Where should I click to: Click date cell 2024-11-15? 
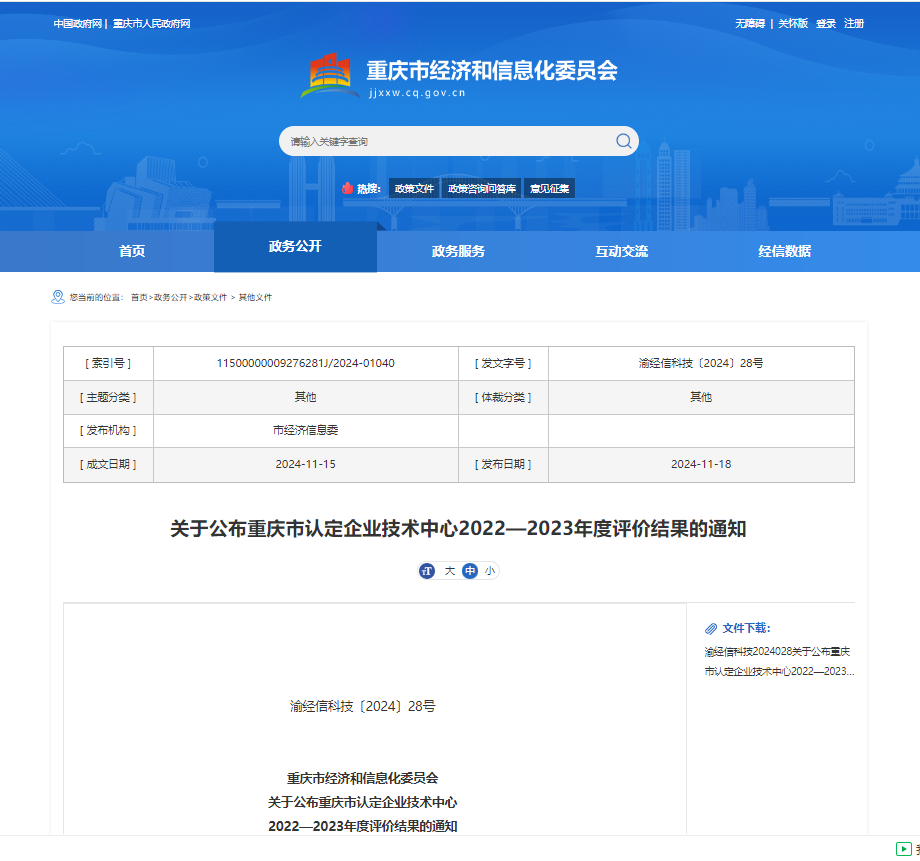306,464
